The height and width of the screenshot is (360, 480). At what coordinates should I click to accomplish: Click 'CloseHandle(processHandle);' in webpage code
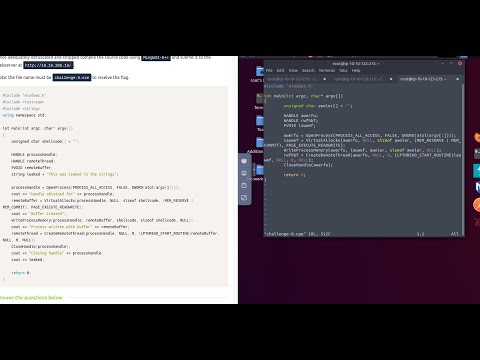[41, 247]
